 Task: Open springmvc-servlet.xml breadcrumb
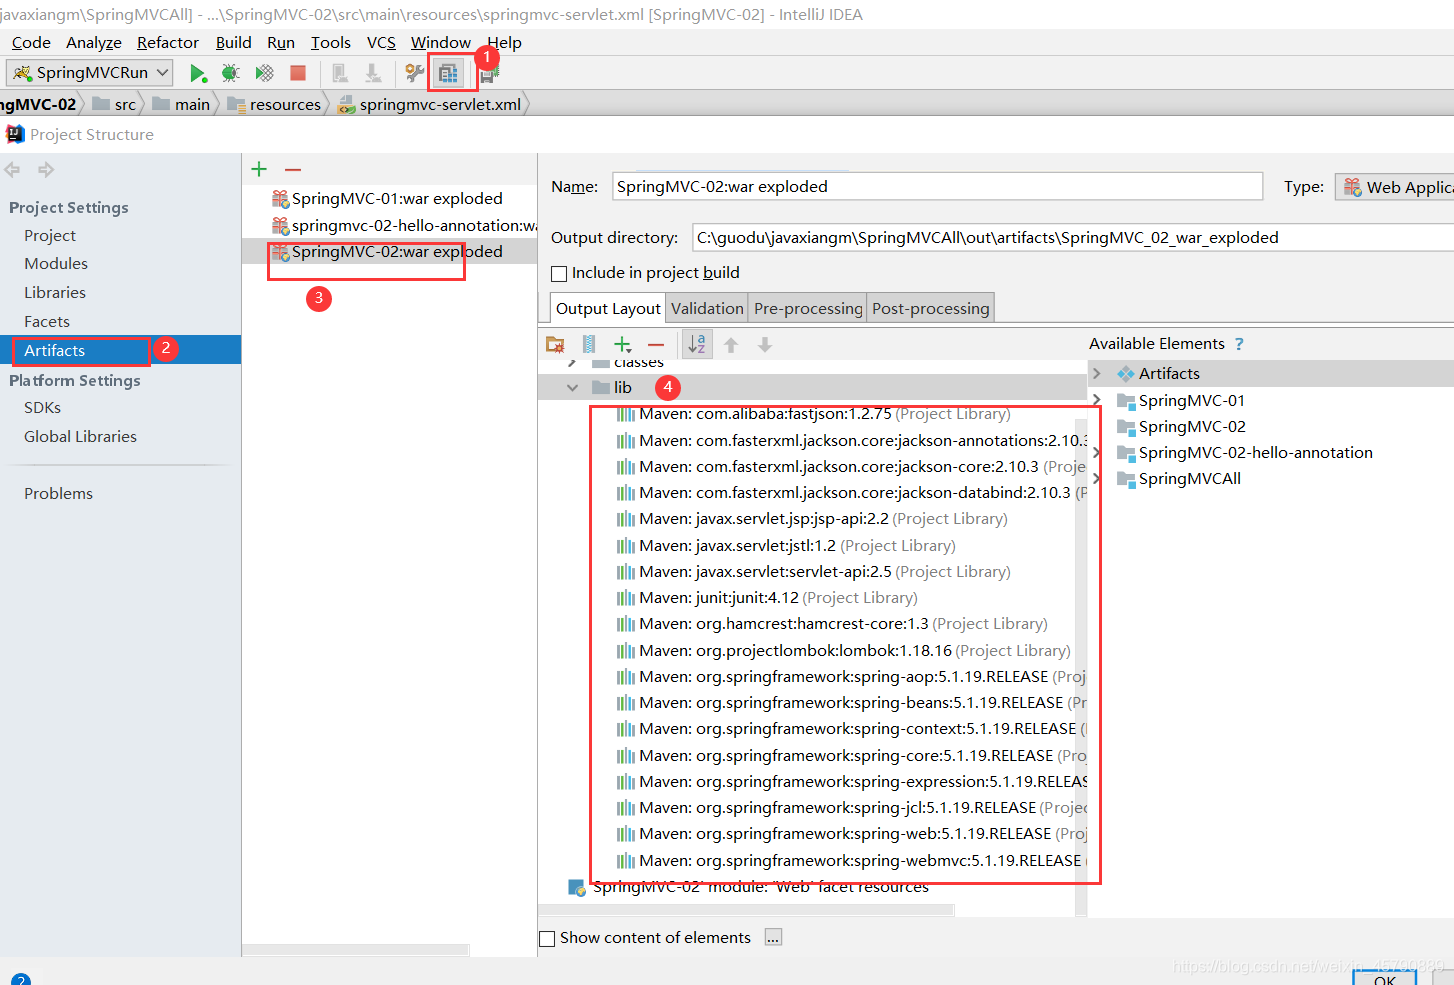[x=430, y=104]
